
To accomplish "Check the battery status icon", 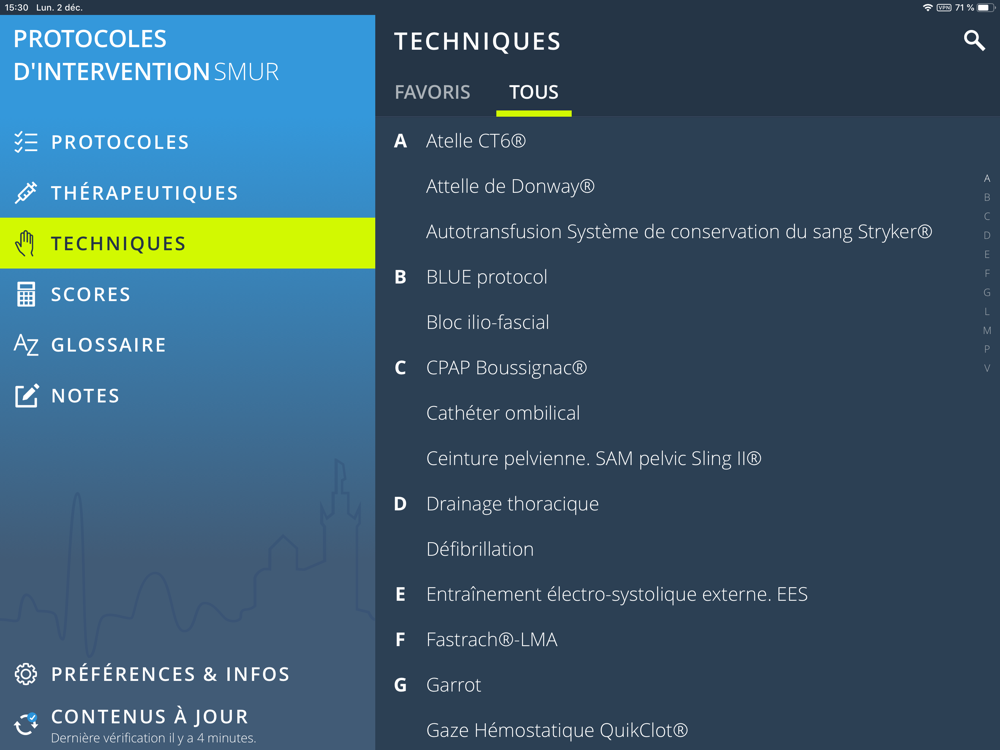I will (x=986, y=8).
